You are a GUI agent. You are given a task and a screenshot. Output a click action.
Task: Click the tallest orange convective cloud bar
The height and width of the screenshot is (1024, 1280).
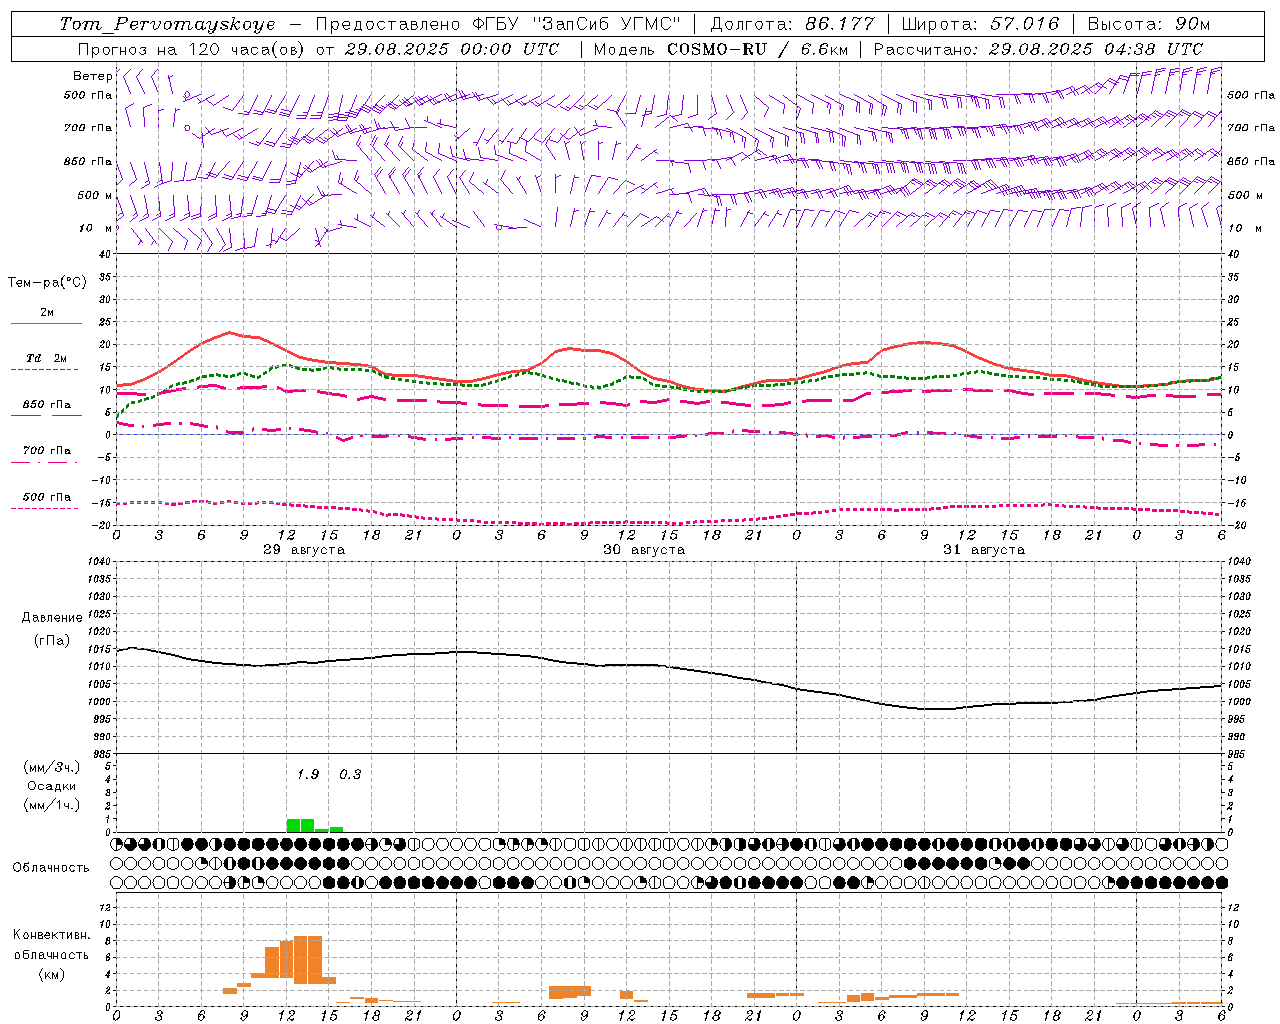[x=308, y=959]
